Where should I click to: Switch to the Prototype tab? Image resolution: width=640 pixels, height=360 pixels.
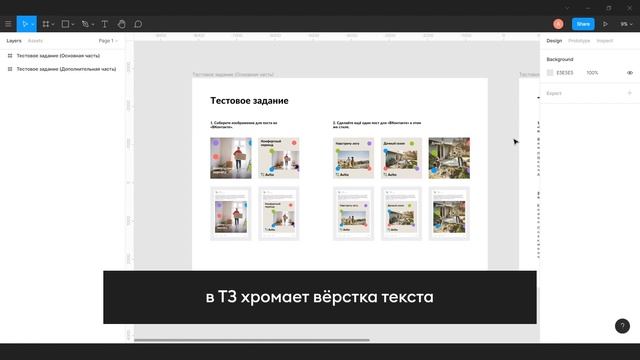[x=579, y=41]
